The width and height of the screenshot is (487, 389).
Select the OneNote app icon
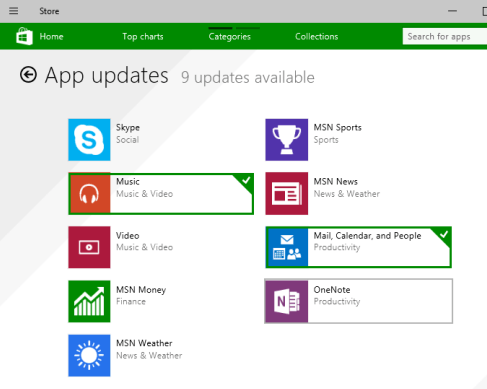click(x=287, y=301)
